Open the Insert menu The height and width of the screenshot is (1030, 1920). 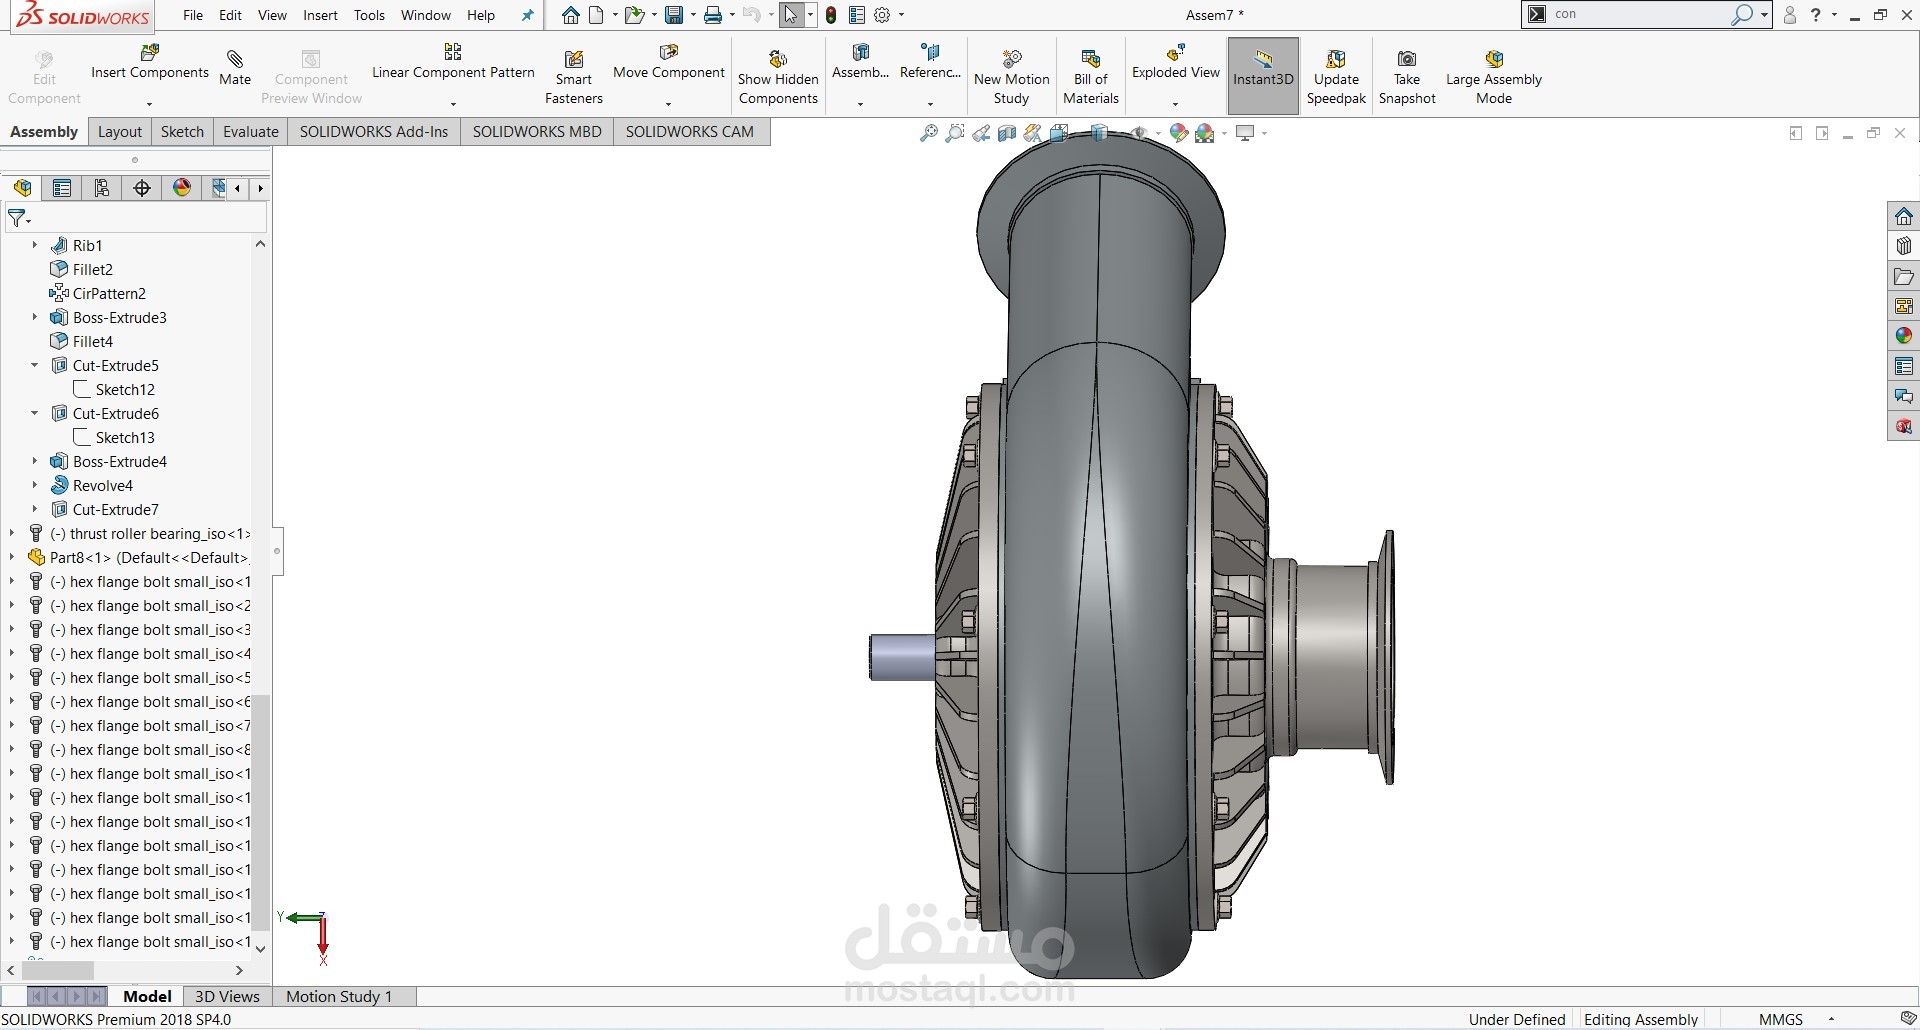pyautogui.click(x=320, y=15)
